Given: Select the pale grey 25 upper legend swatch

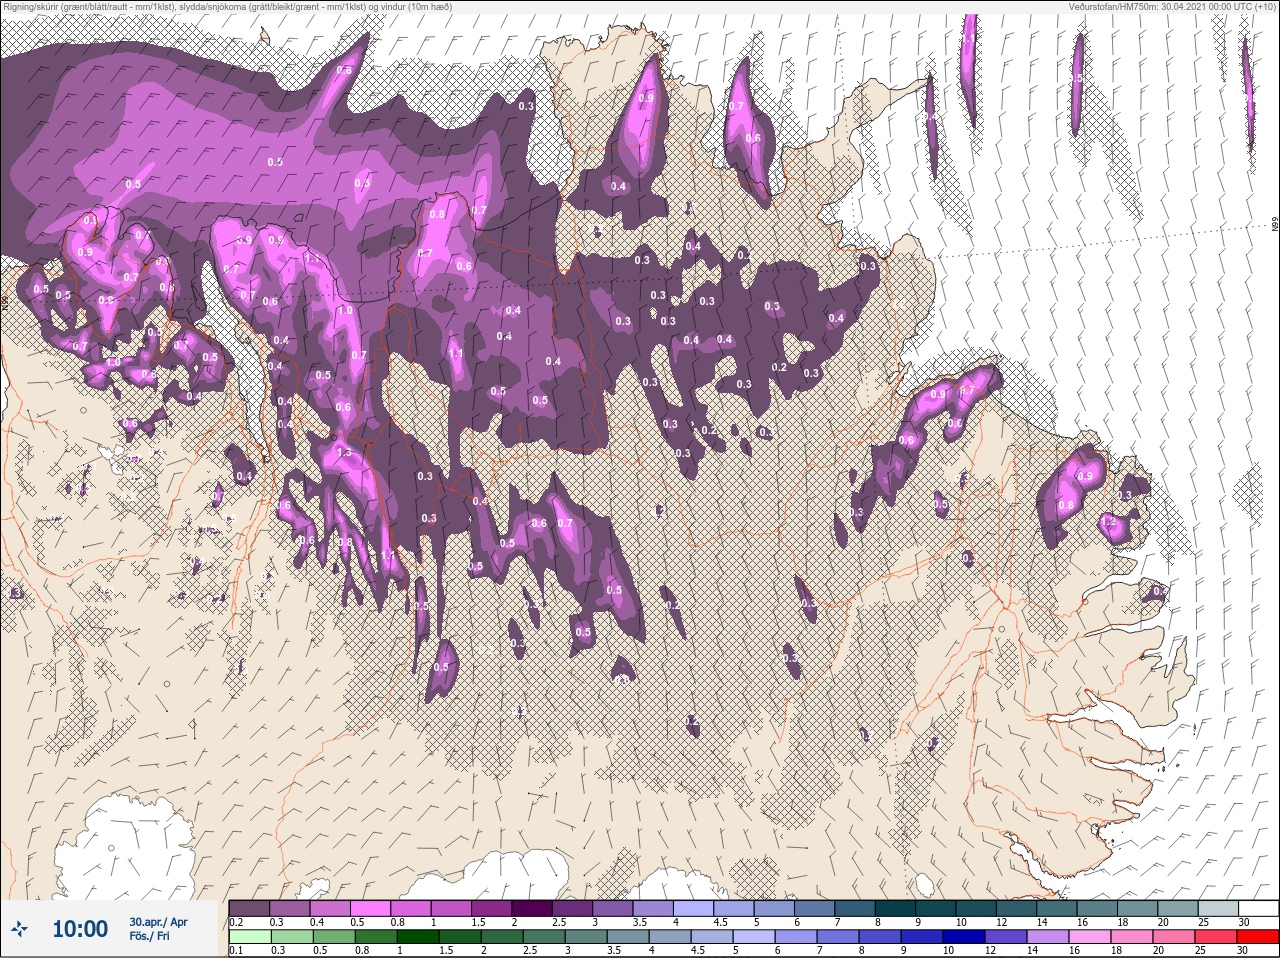Looking at the screenshot, I should (x=1219, y=908).
